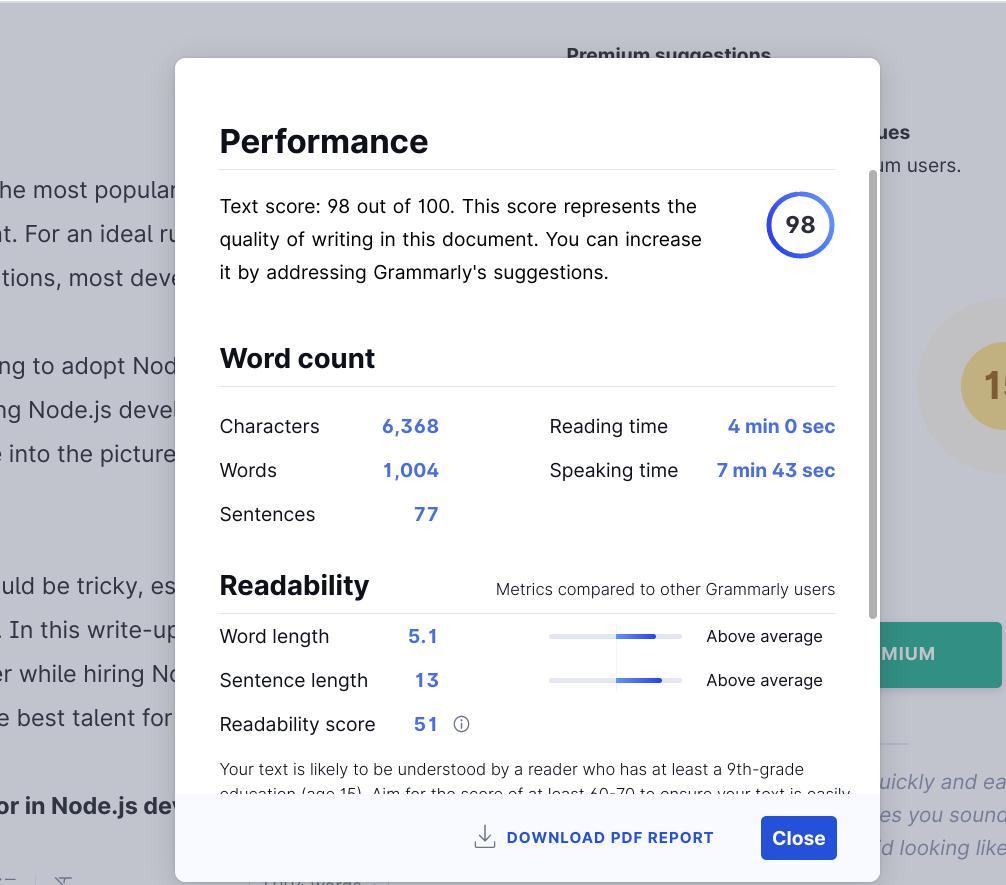Click the Sentence length value 13
The height and width of the screenshot is (885, 1006).
(427, 680)
